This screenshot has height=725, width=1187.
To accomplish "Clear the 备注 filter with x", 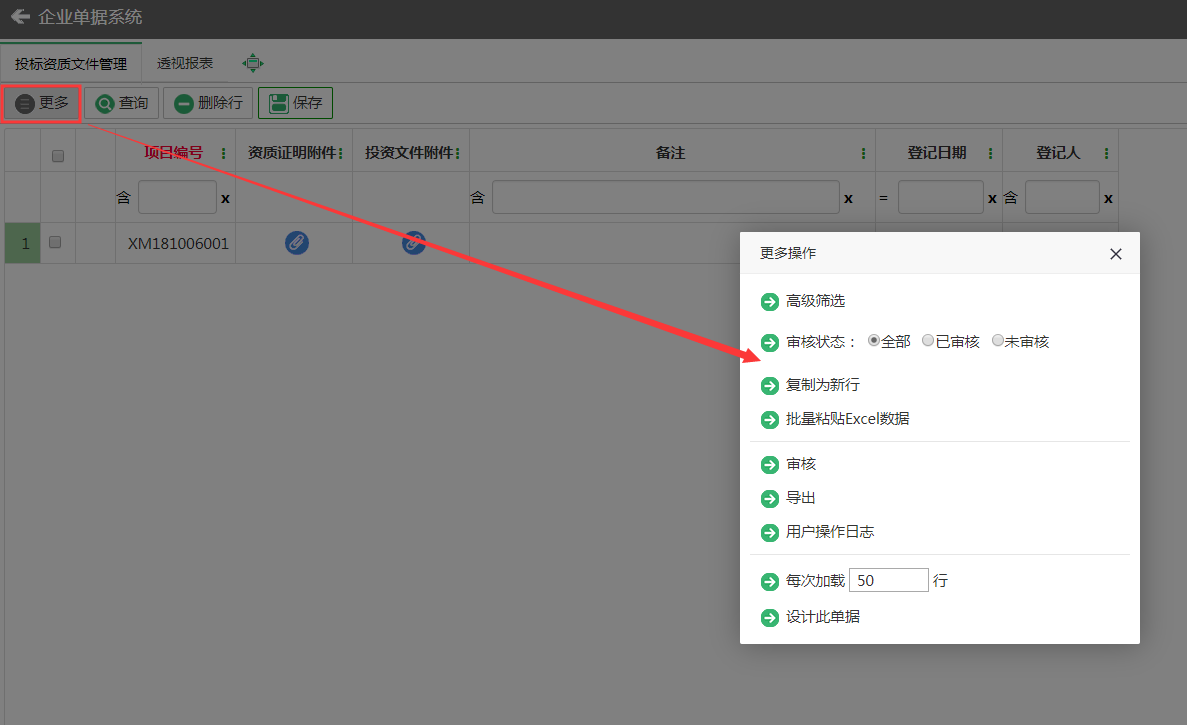I will coord(848,198).
